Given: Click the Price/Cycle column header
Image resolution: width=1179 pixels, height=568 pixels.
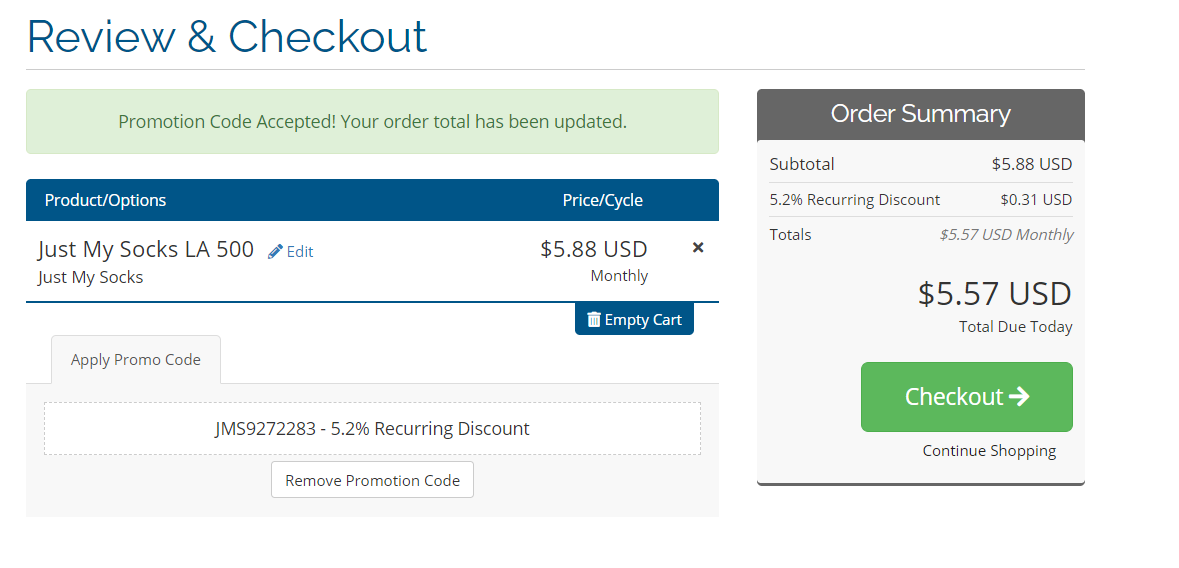Looking at the screenshot, I should coord(602,200).
